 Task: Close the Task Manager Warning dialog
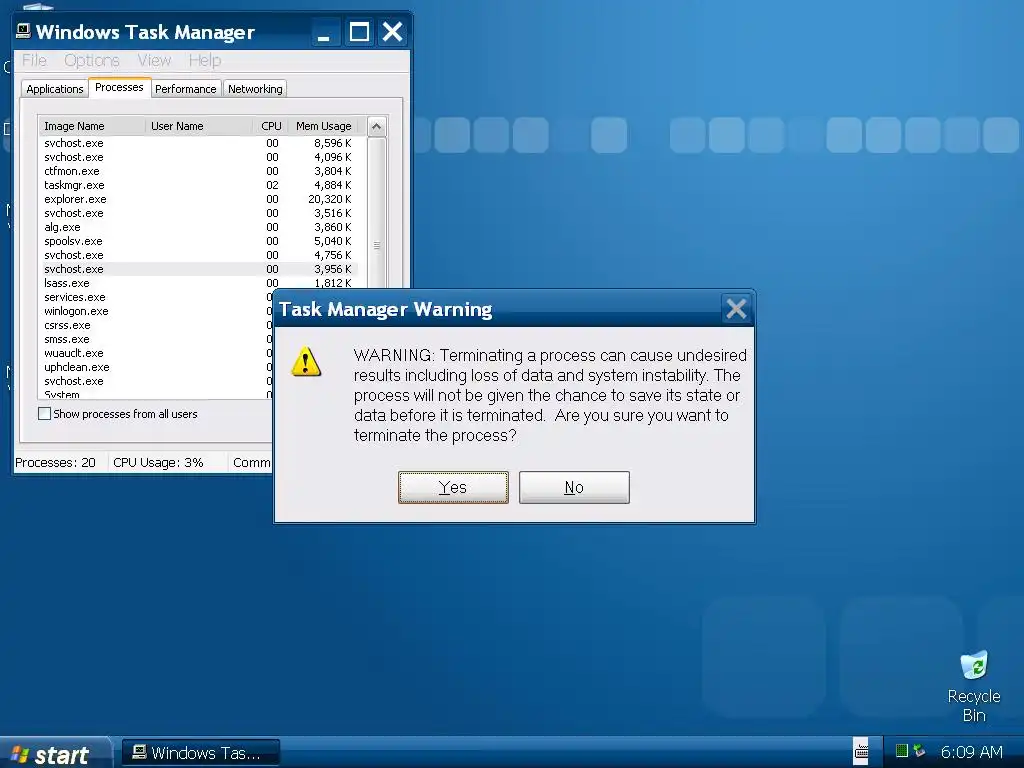(x=736, y=309)
